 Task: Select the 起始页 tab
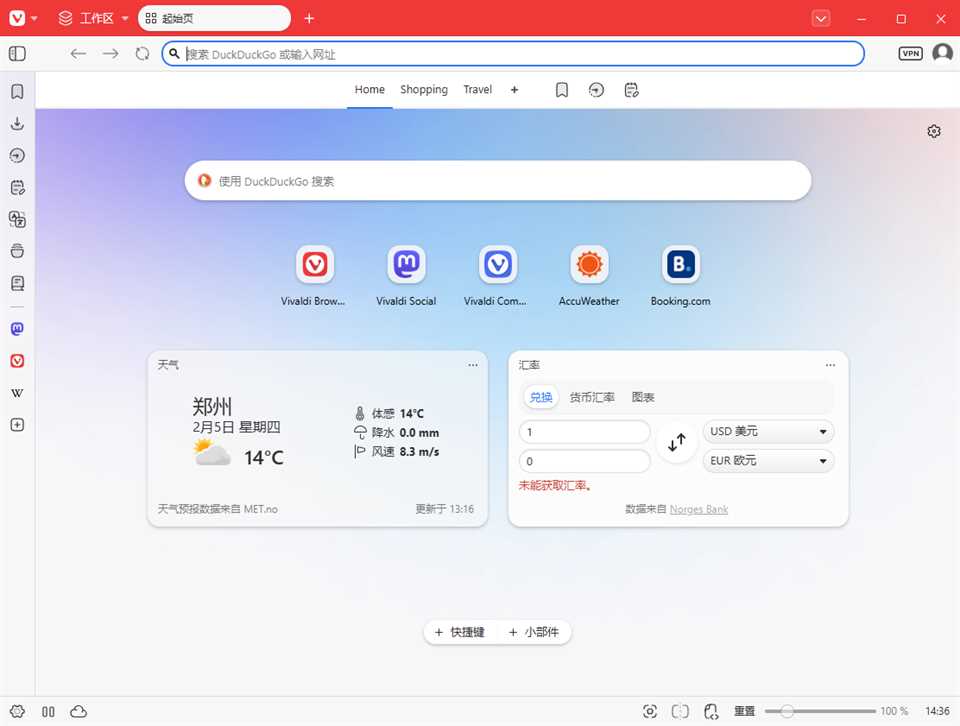[x=214, y=18]
